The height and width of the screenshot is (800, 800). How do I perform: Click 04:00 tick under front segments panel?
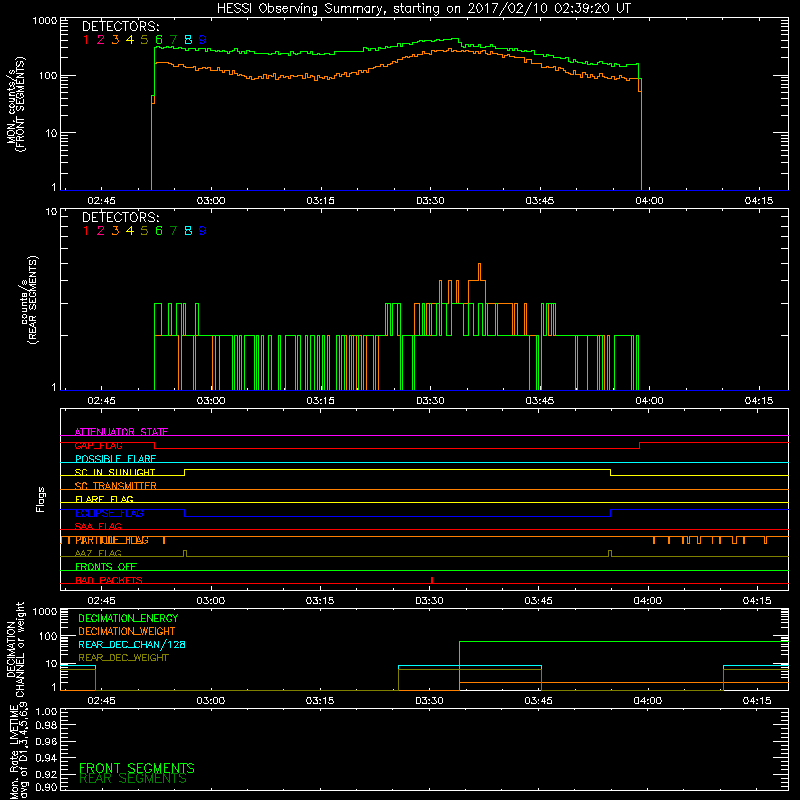[649, 201]
